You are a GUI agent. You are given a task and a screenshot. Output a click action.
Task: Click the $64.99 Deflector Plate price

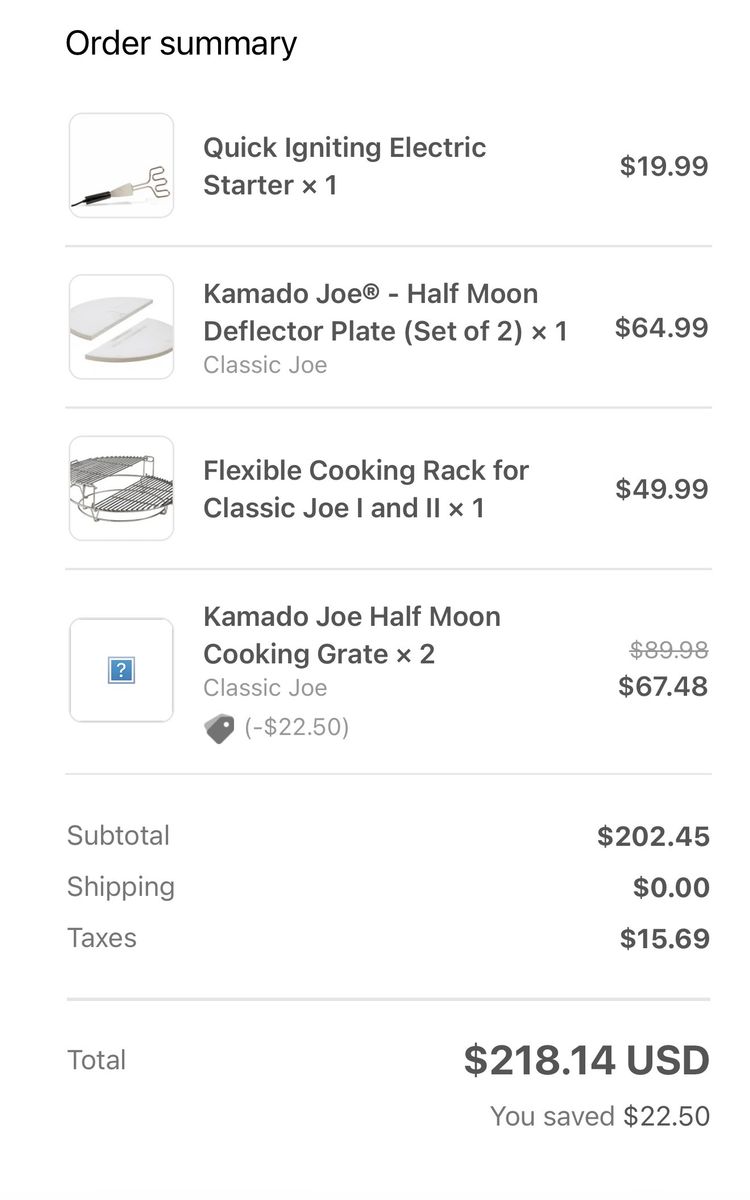(x=661, y=328)
